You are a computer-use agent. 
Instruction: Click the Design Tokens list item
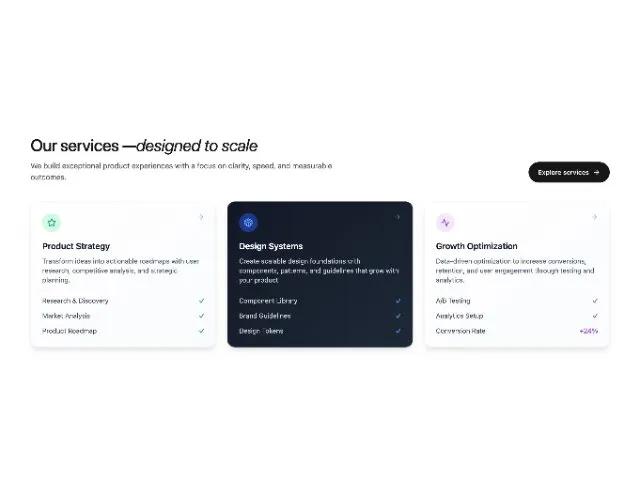point(261,331)
